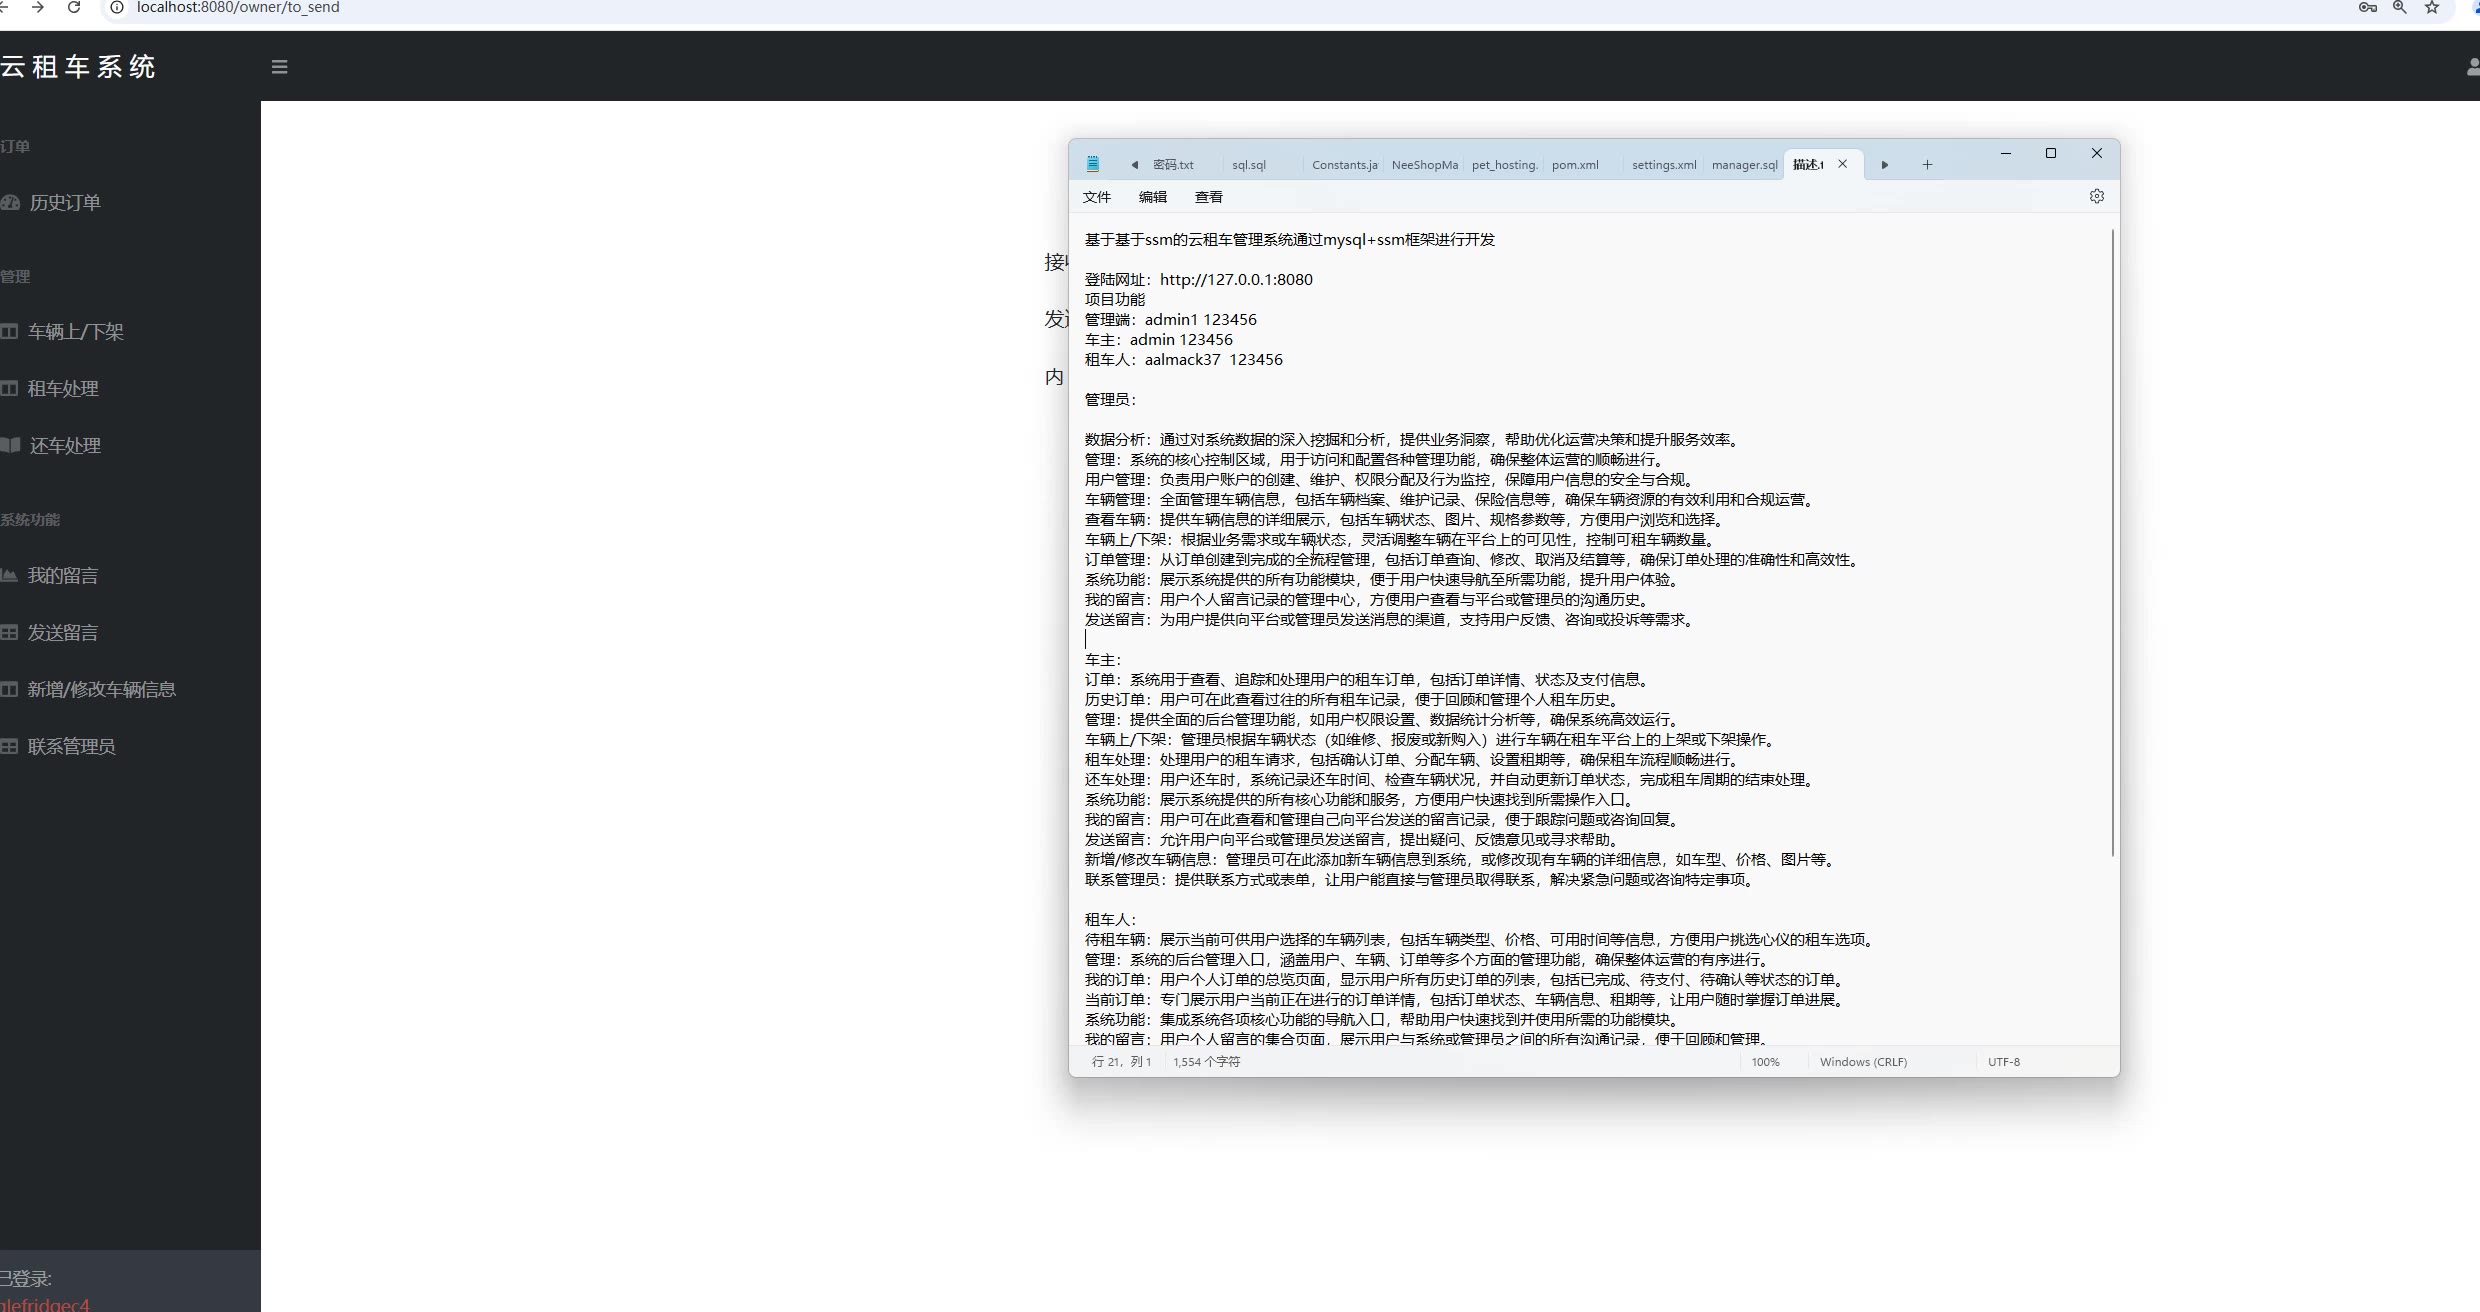Image resolution: width=2480 pixels, height=1312 pixels.
Task: Click the hamburger sidebar toggle icon
Action: click(x=279, y=67)
